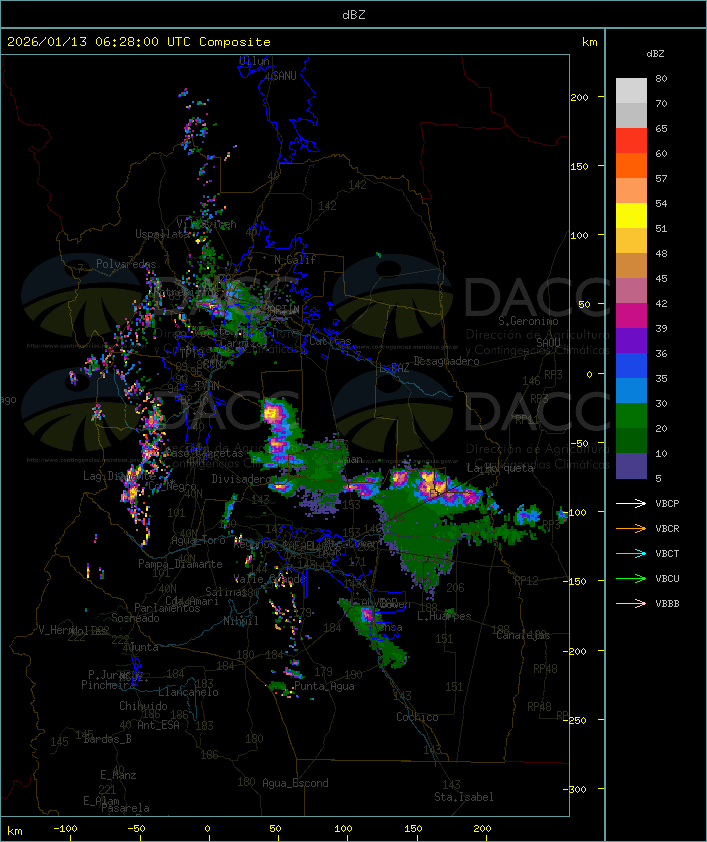Click the Sosneado place label
The image size is (707, 842).
135,618
